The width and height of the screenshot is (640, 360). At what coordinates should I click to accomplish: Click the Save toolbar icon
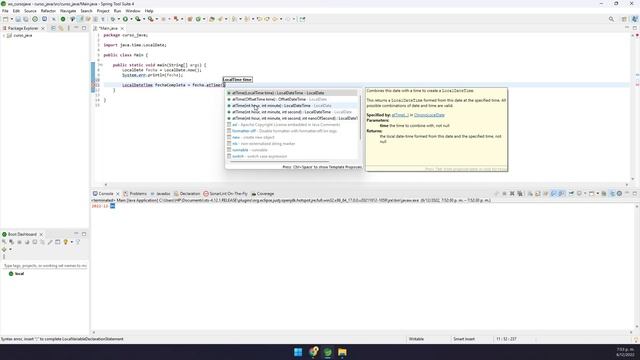pyautogui.click(x=18, y=19)
